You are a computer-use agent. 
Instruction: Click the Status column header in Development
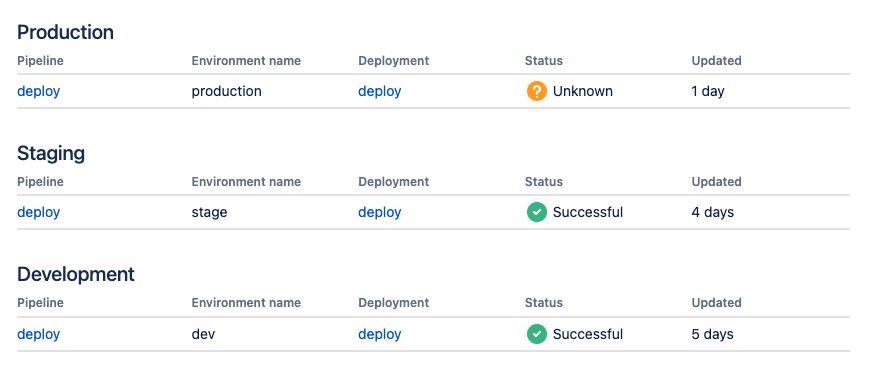click(544, 302)
